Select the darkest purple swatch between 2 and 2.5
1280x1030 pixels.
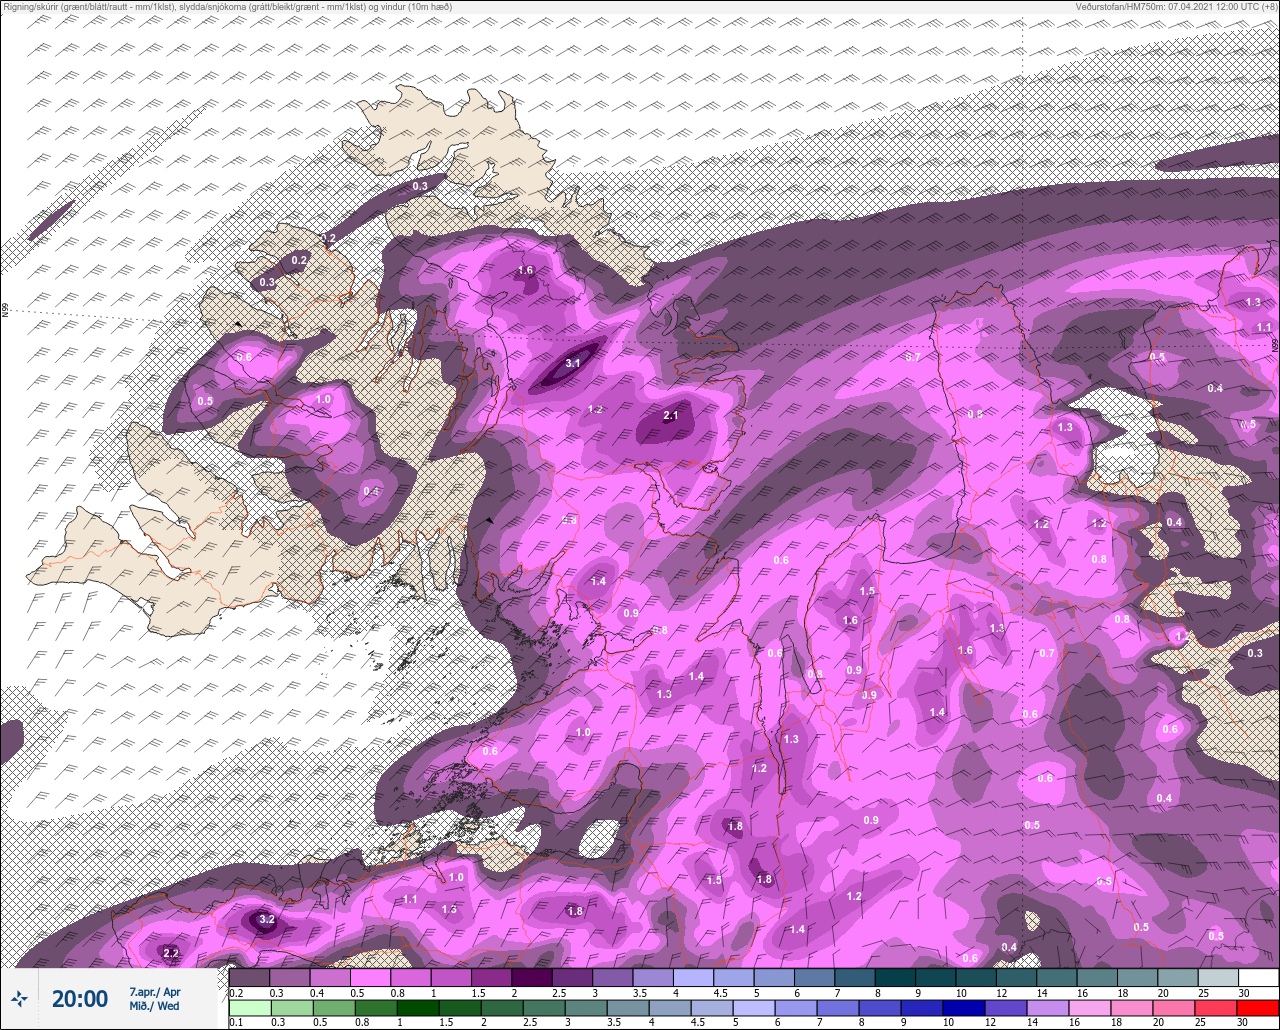[532, 977]
